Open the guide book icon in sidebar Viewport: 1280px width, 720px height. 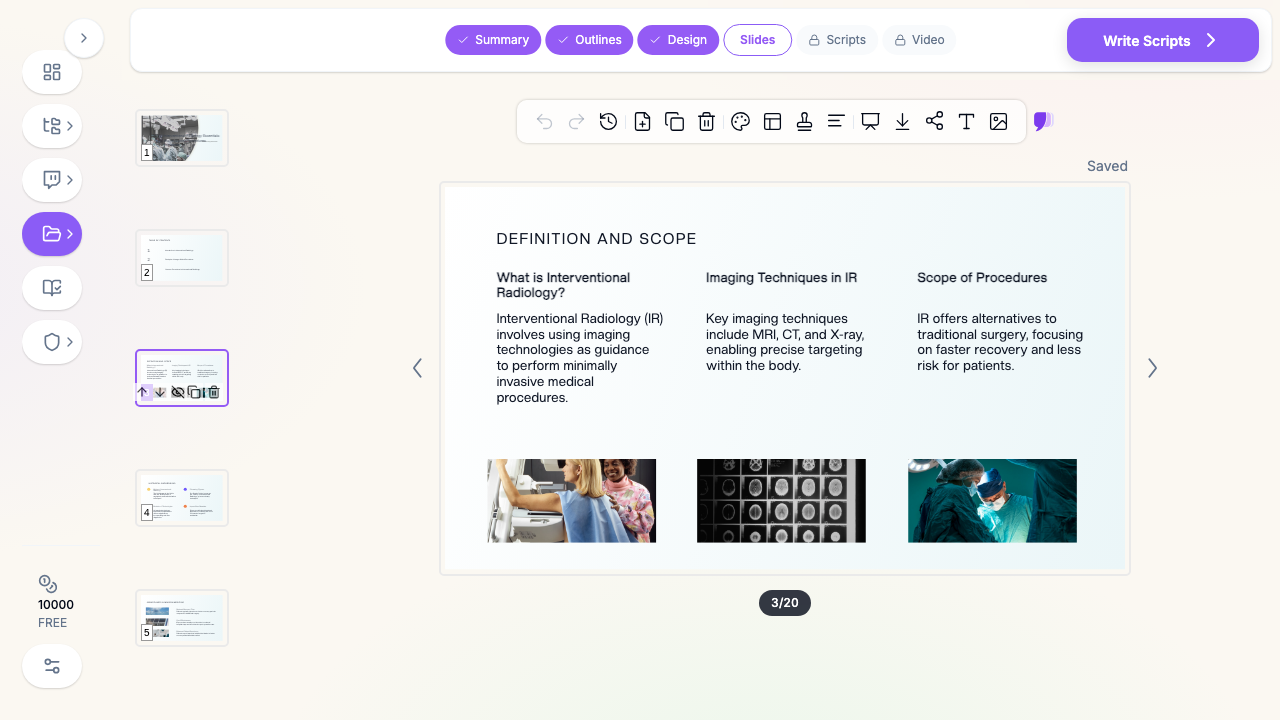point(52,288)
